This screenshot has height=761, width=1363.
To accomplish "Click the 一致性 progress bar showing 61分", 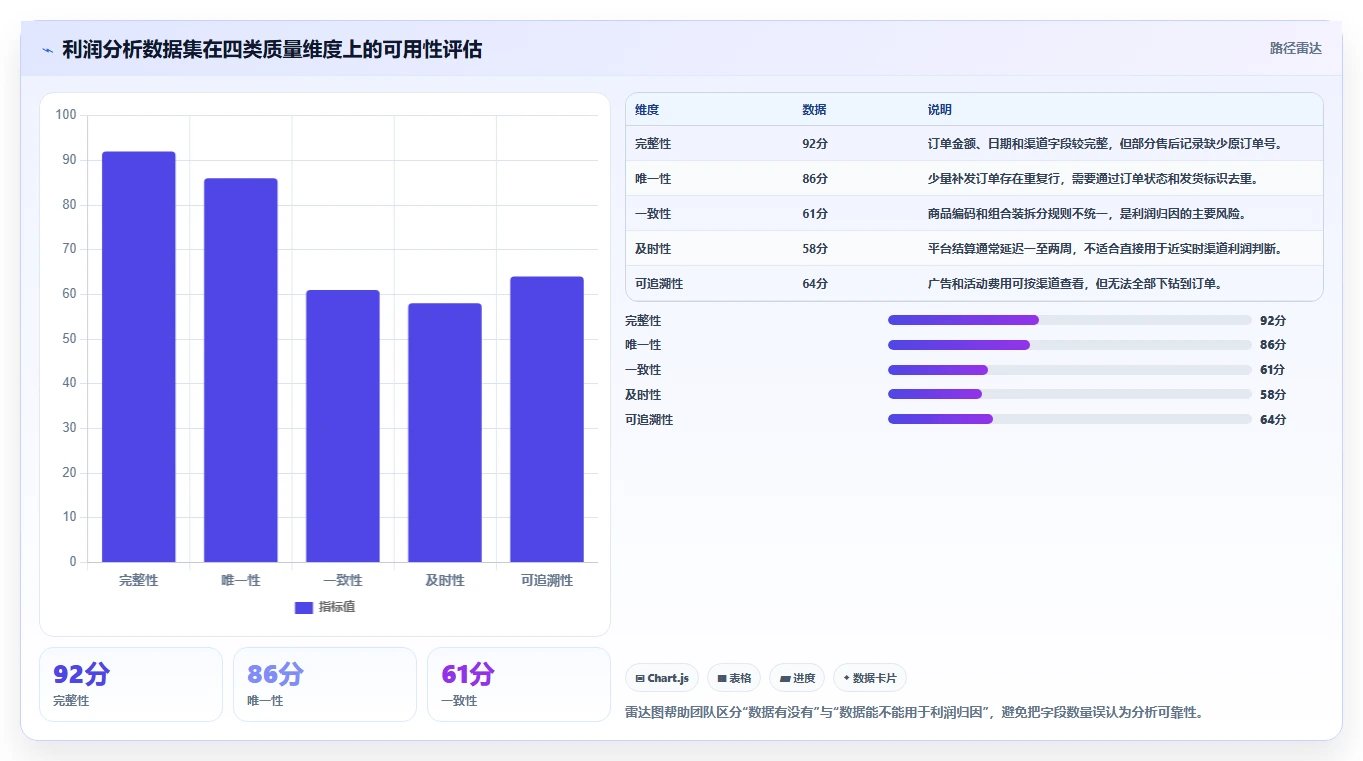I will point(1070,370).
